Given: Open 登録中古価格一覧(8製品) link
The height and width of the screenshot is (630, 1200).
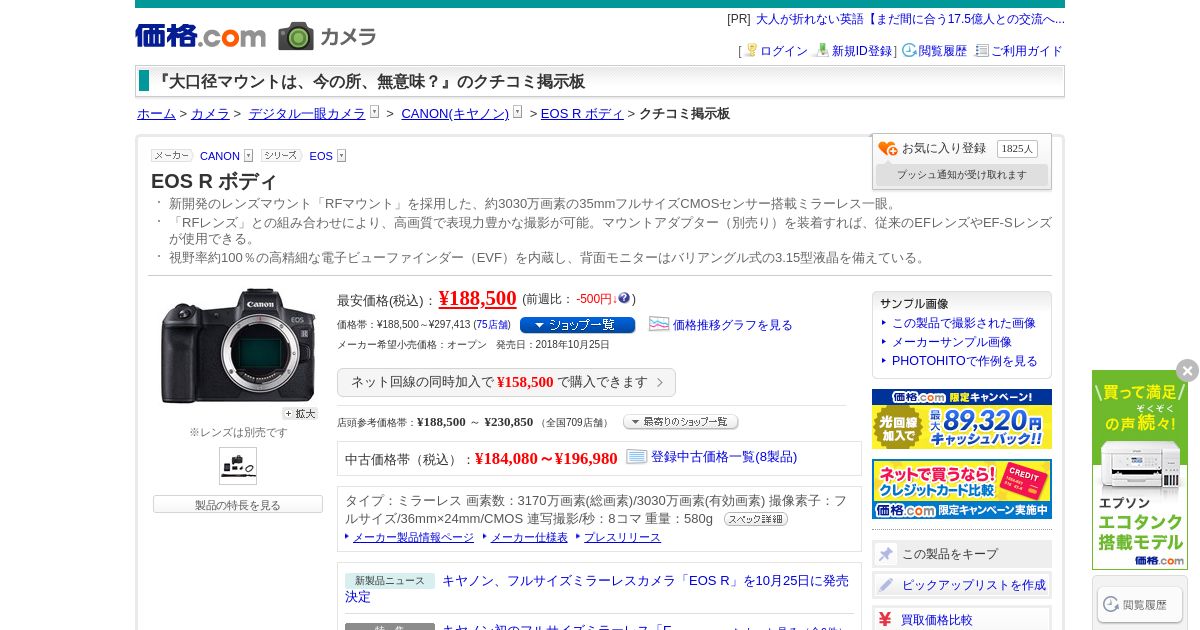Looking at the screenshot, I should point(724,457).
